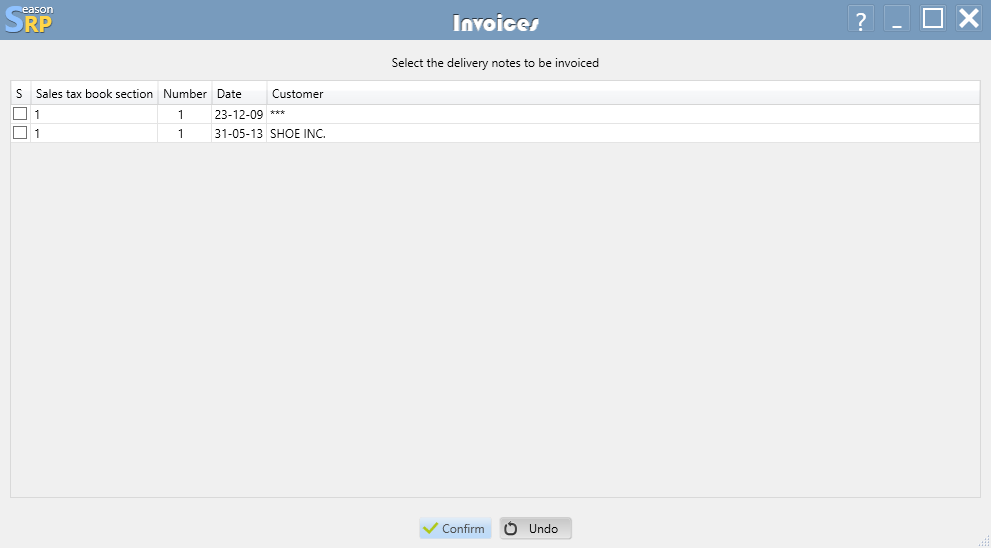
Task: Maximize the Invoices window
Action: click(933, 18)
